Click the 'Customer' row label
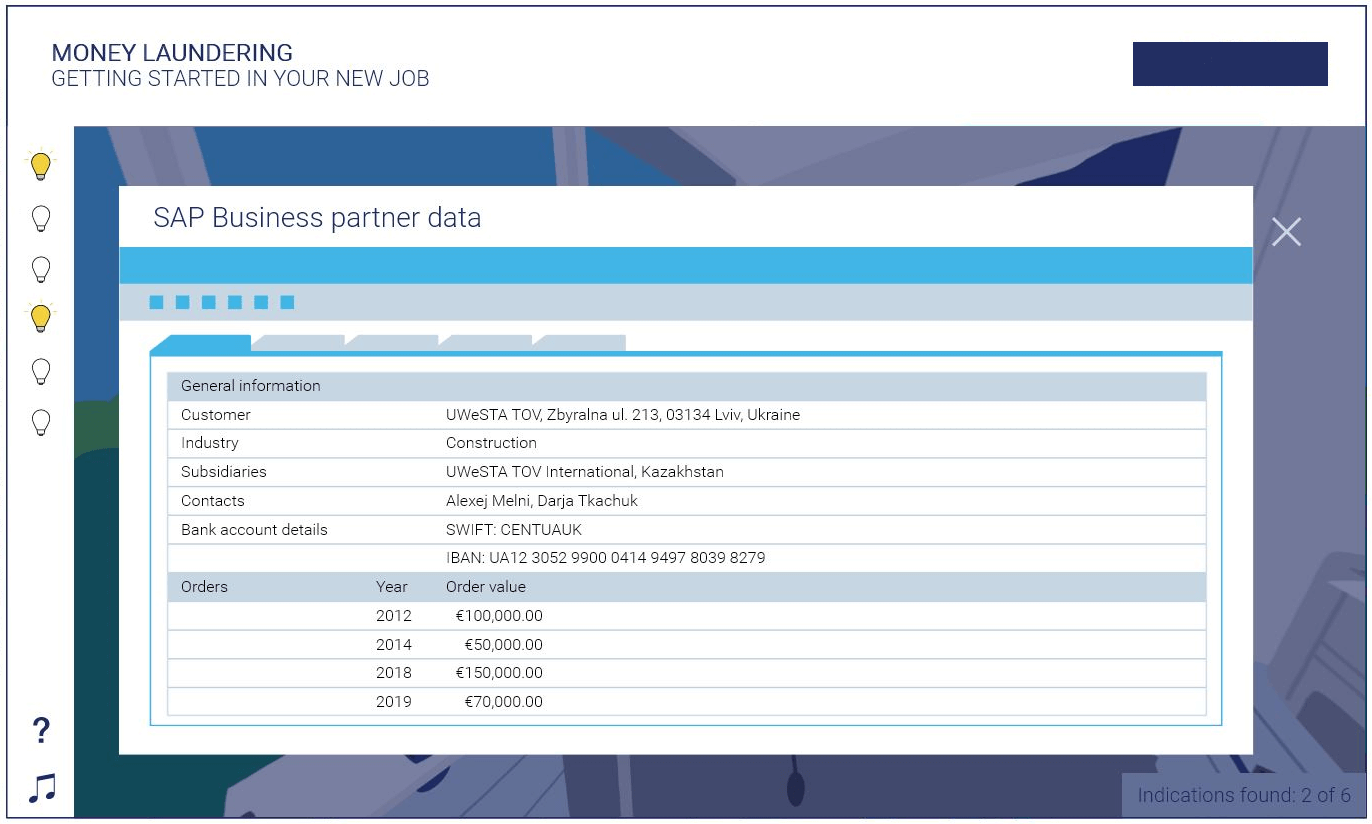 click(216, 414)
